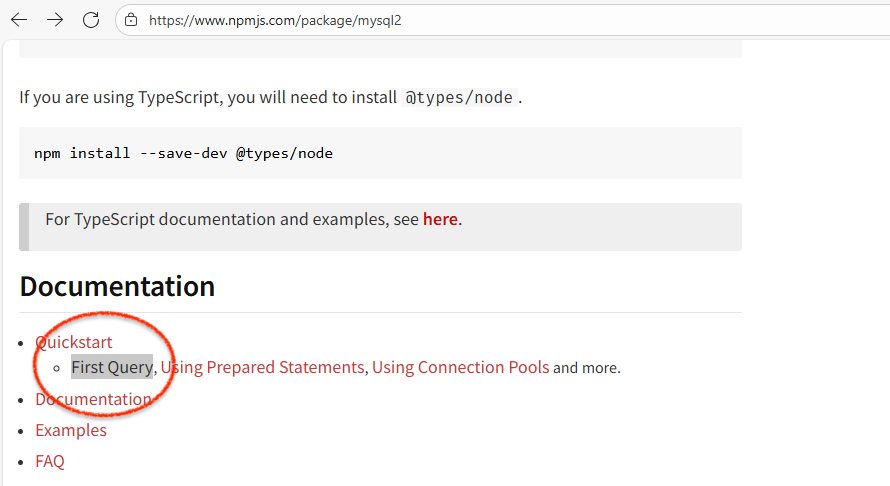Image resolution: width=890 pixels, height=486 pixels.
Task: Click the bold Documentation section heading
Action: pos(117,286)
